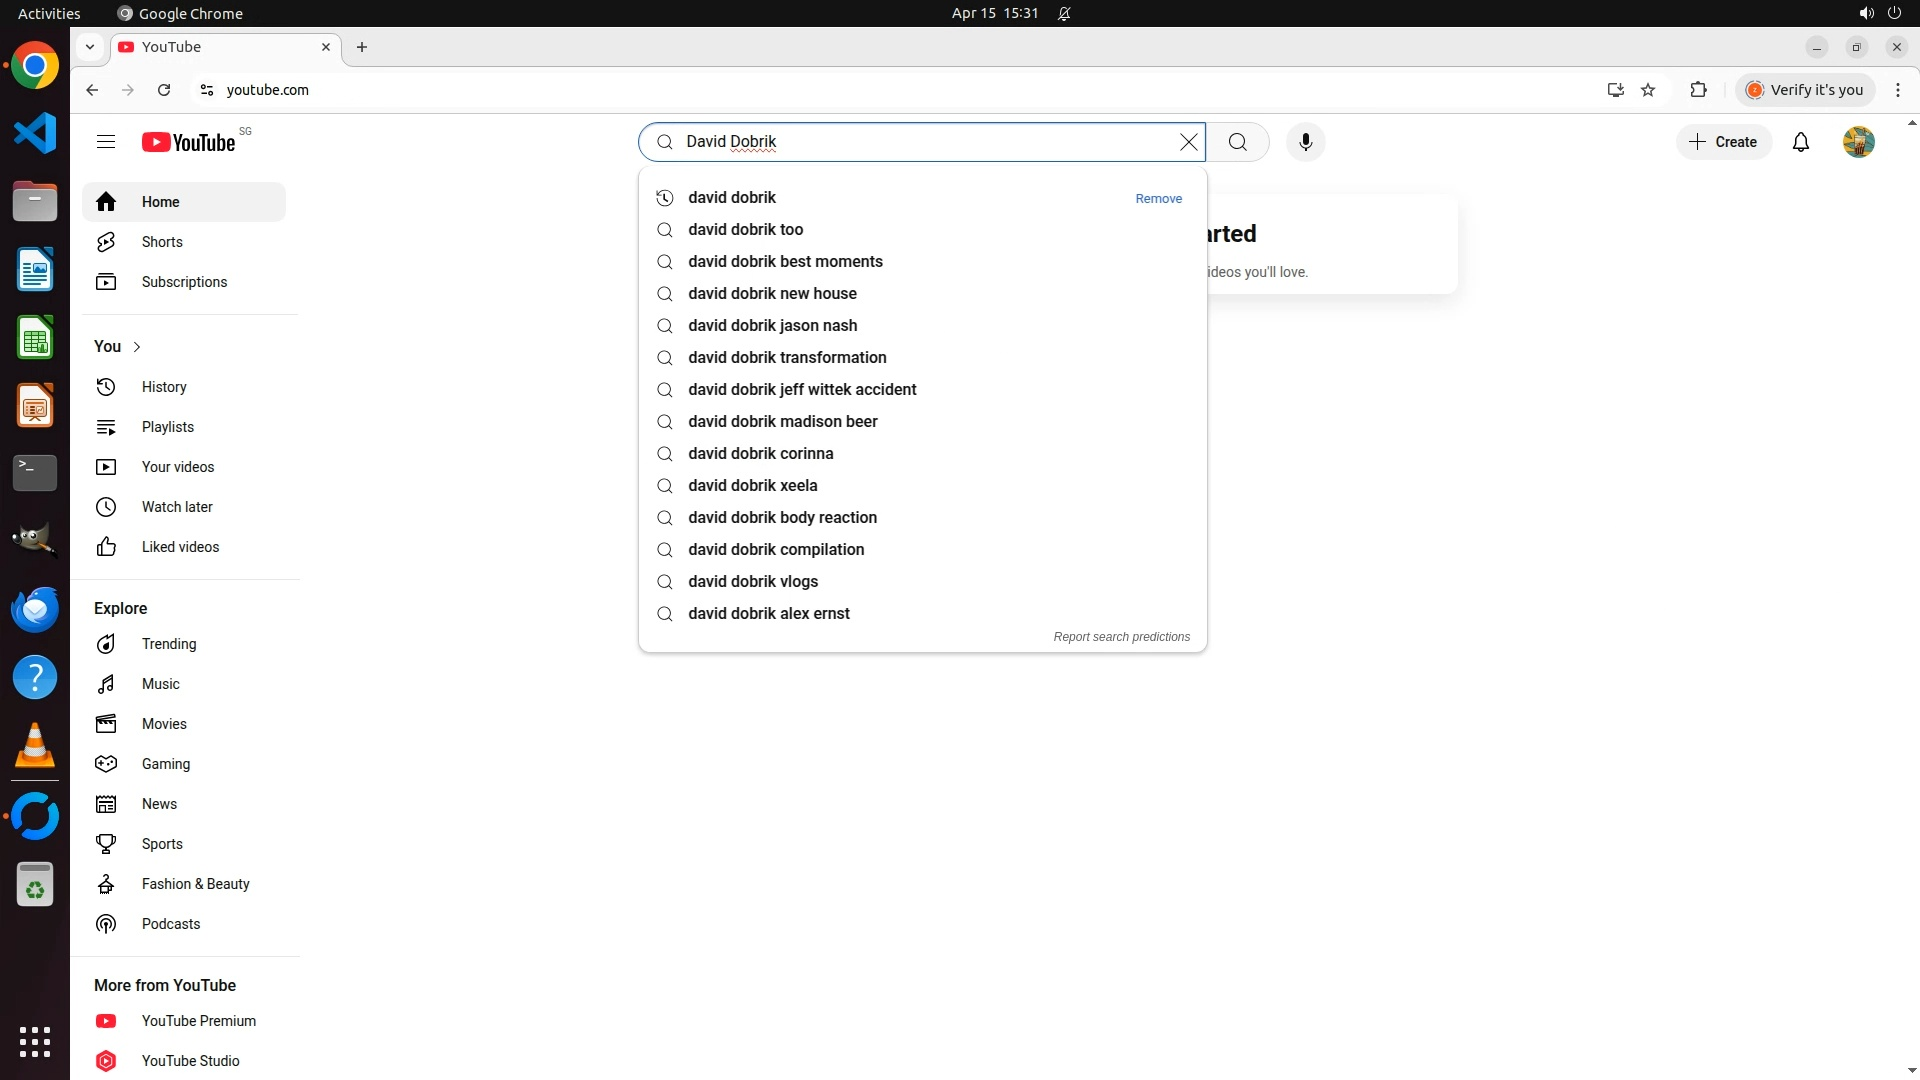This screenshot has height=1080, width=1920.
Task: Click Report search predictions link
Action: click(x=1121, y=637)
